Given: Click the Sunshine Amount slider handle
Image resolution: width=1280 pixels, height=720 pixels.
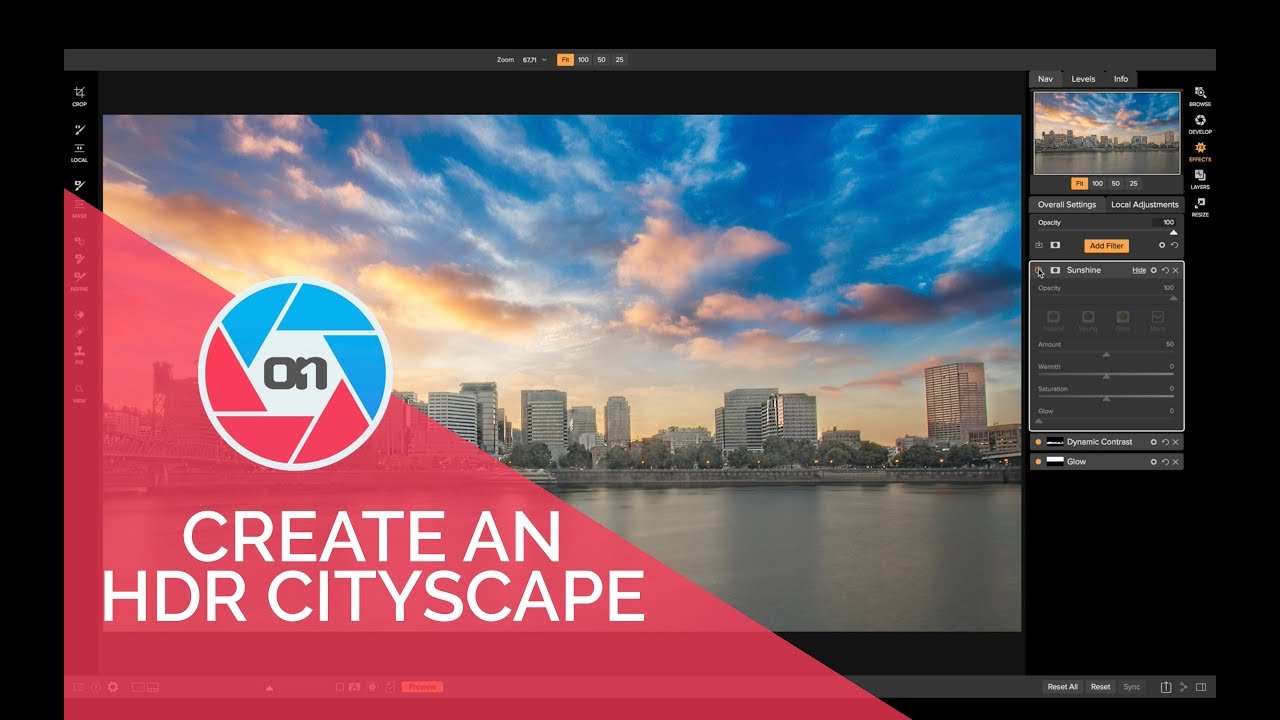Looking at the screenshot, I should [x=1106, y=354].
